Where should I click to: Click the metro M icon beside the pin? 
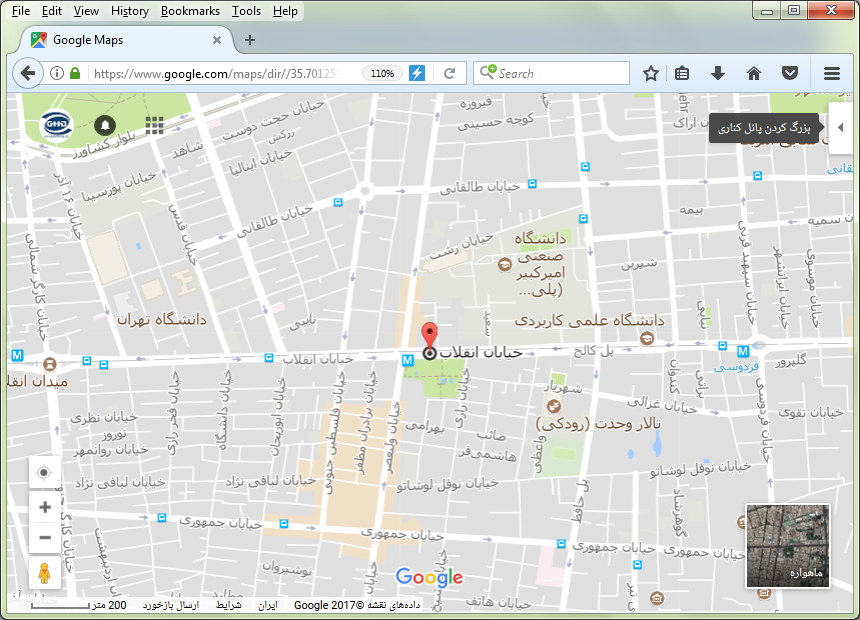[x=407, y=360]
